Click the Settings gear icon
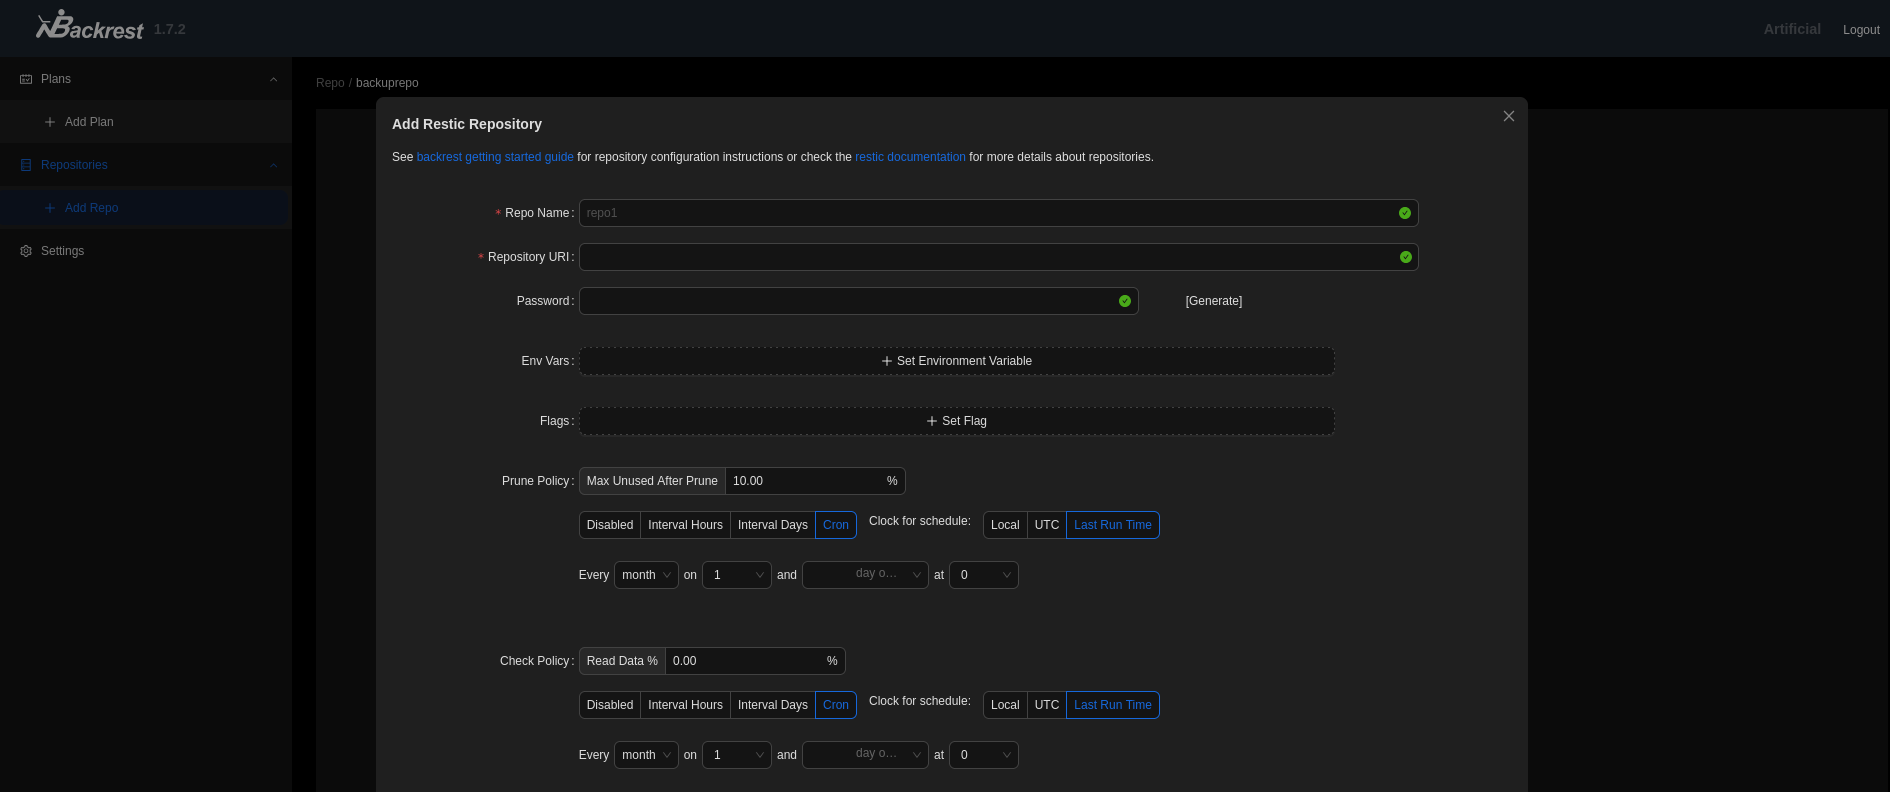Viewport: 1890px width, 792px height. pyautogui.click(x=26, y=251)
